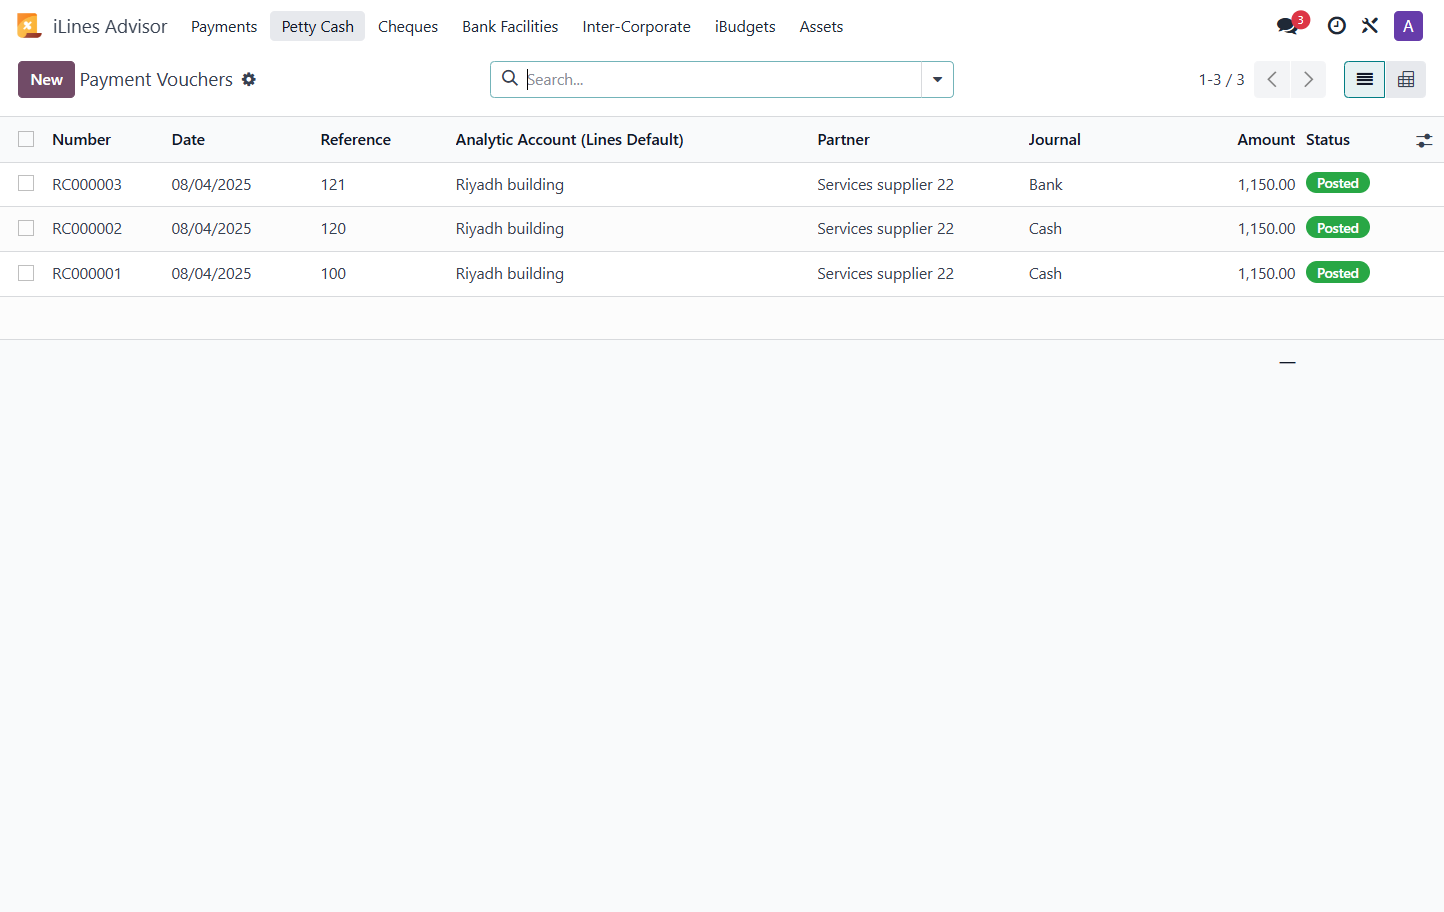Select the RC000001 row checkbox

pyautogui.click(x=26, y=273)
